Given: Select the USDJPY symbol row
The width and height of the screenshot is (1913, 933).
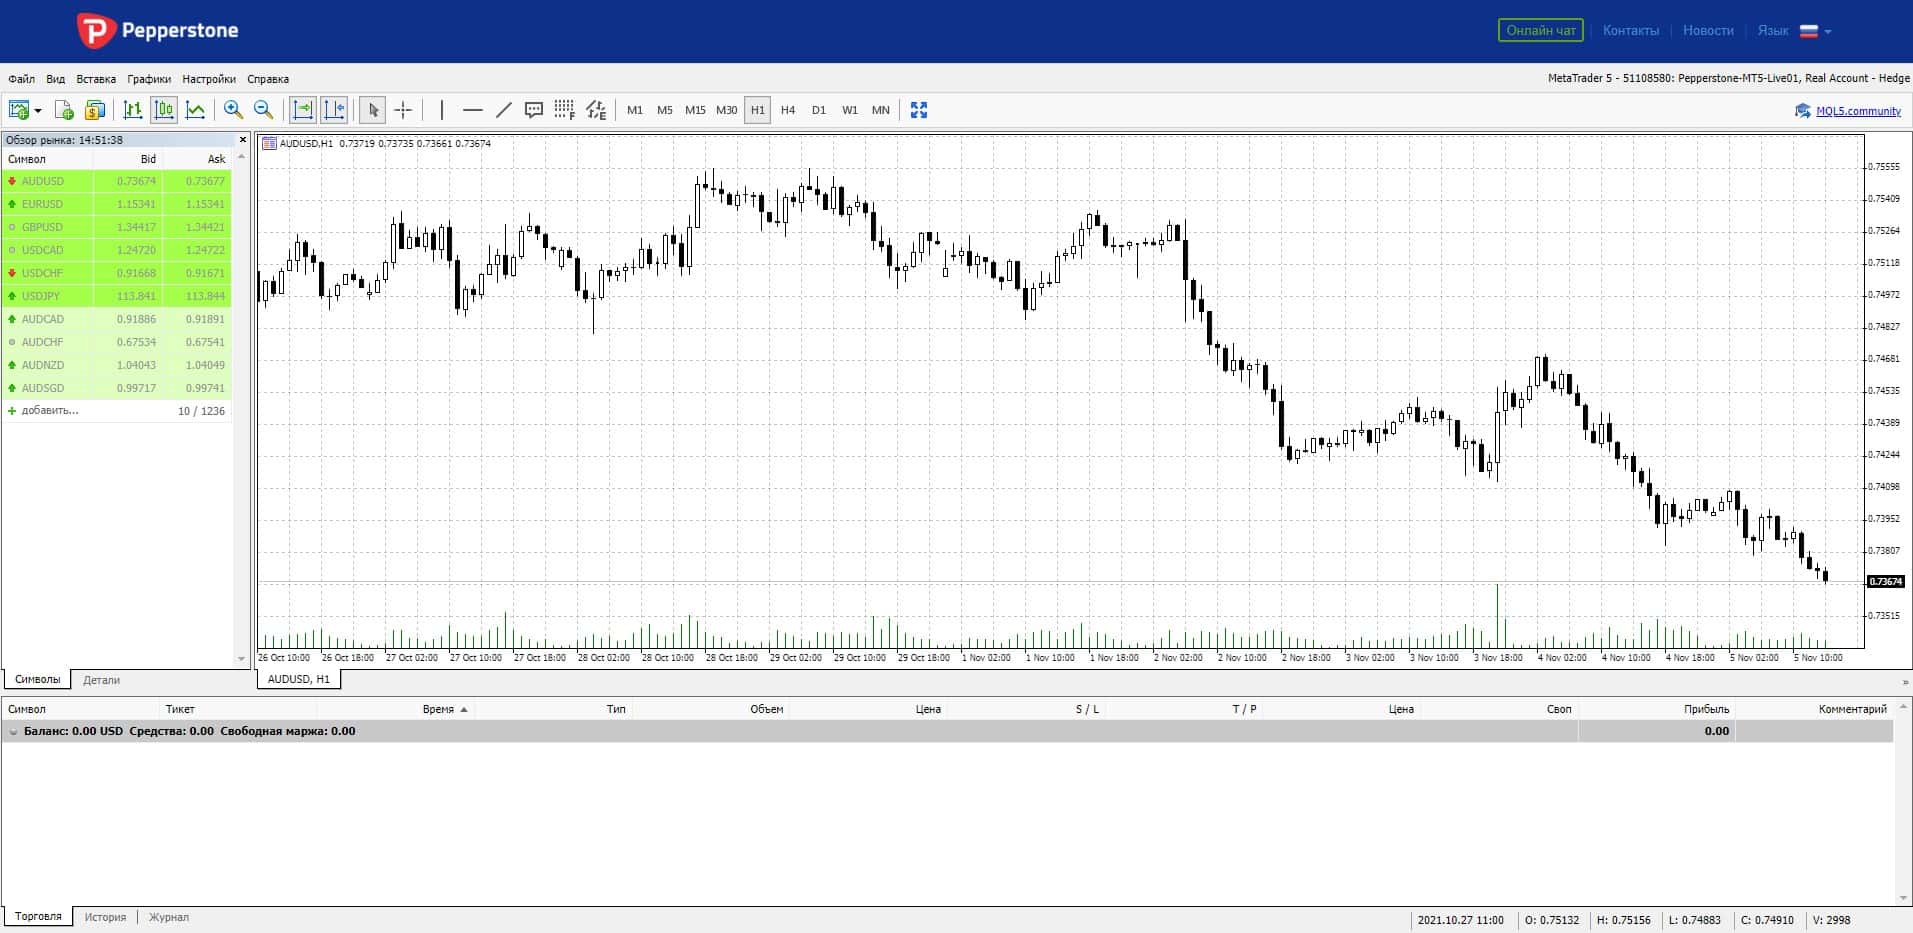Looking at the screenshot, I should point(117,296).
